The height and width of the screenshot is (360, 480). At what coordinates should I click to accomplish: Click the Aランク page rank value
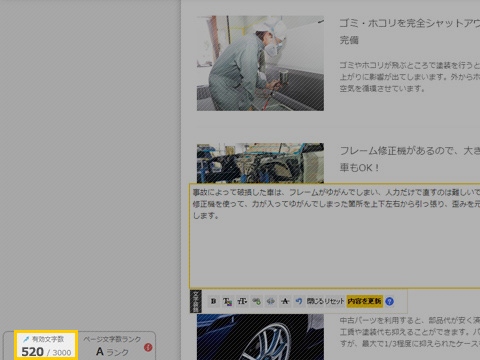click(x=112, y=352)
